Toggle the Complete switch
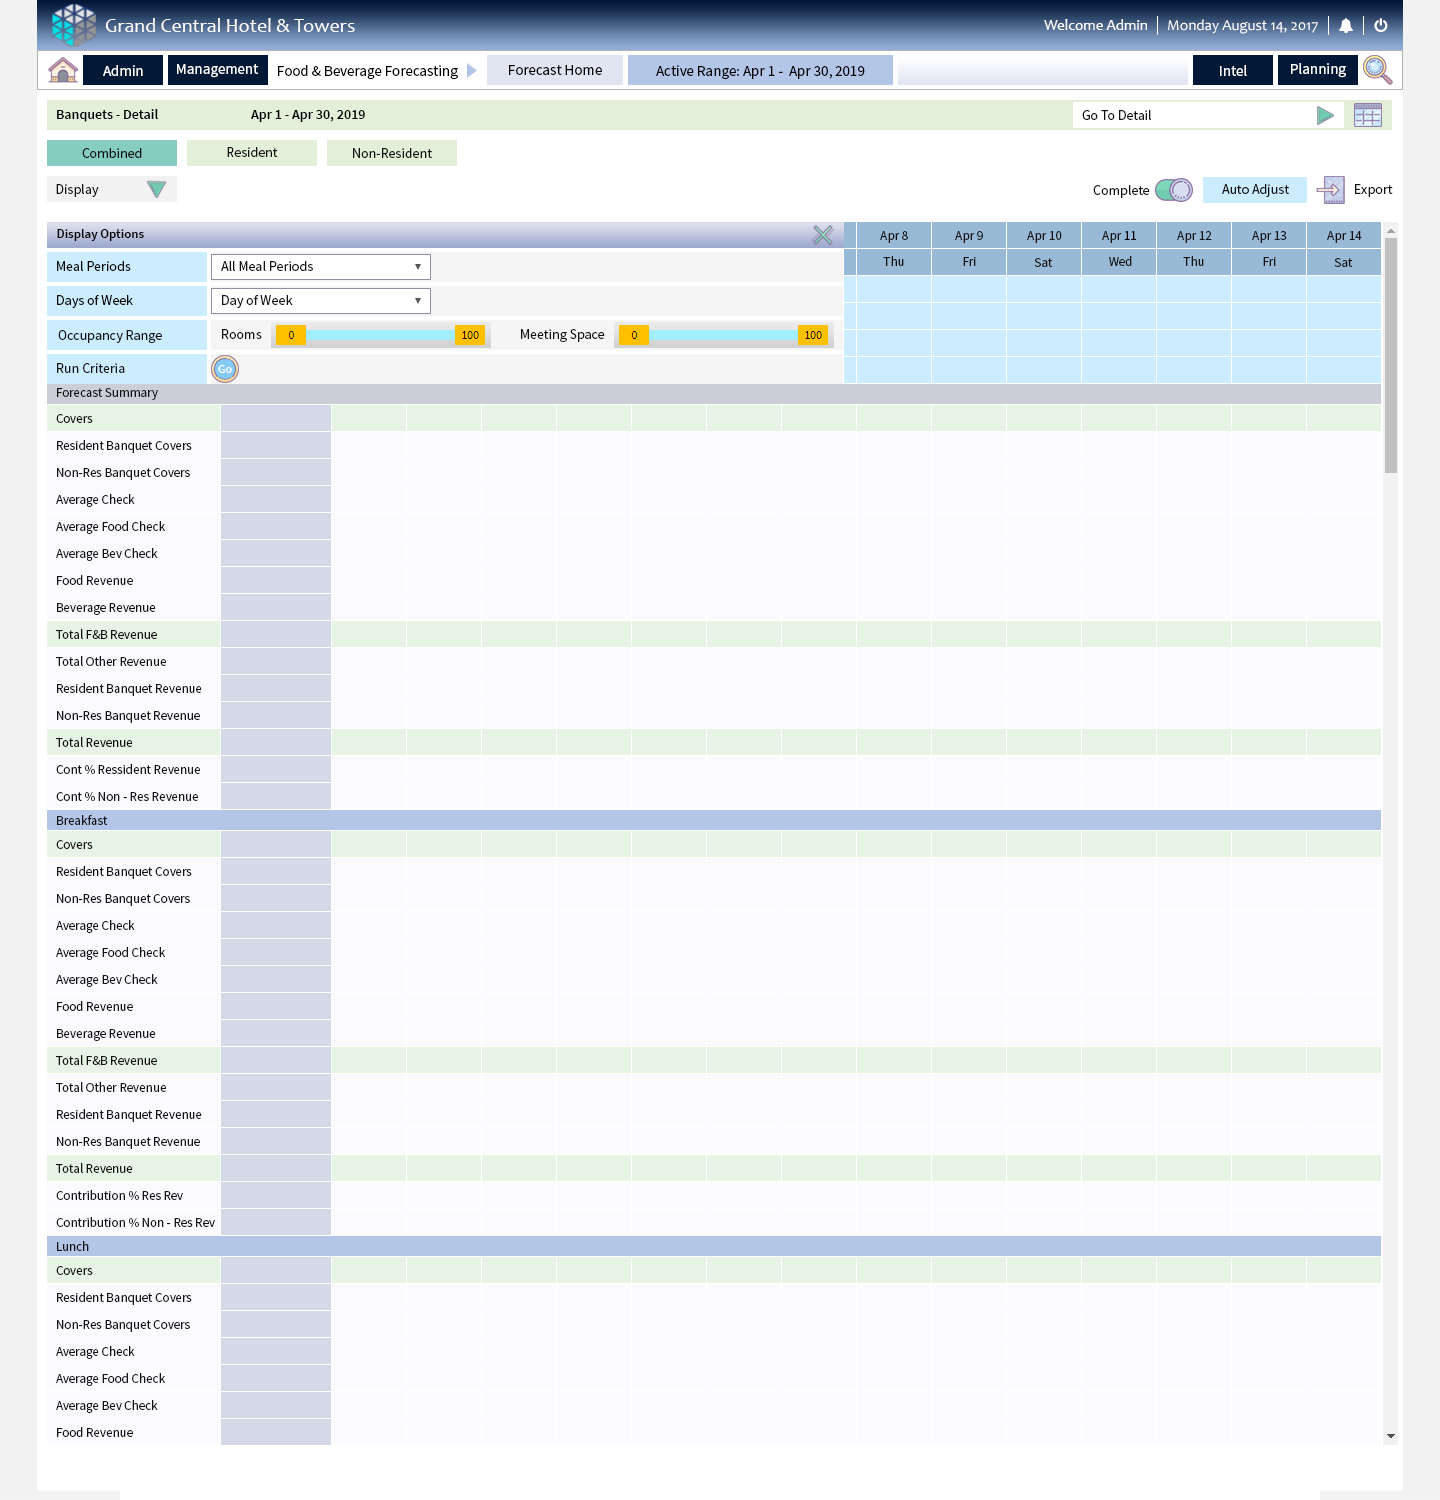 (x=1174, y=190)
